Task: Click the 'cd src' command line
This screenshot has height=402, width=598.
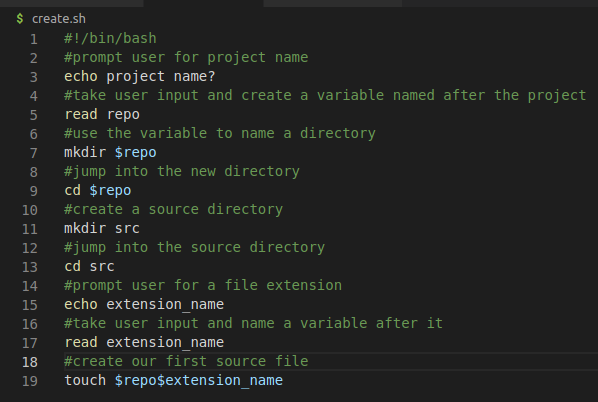Action: click(x=89, y=266)
